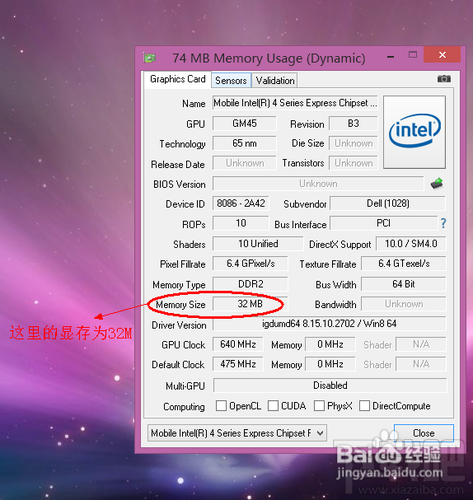Click the Texture Fillrate value 6.4 GTexel/s

coord(404,264)
